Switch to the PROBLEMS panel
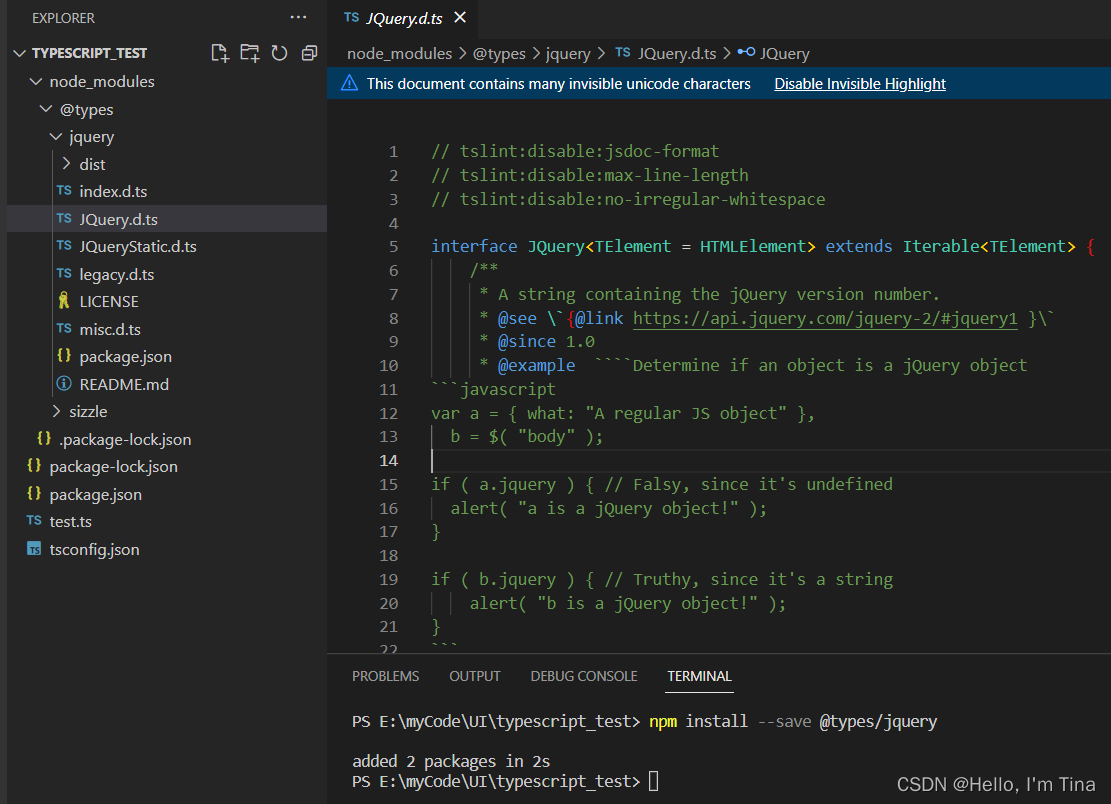 (385, 676)
